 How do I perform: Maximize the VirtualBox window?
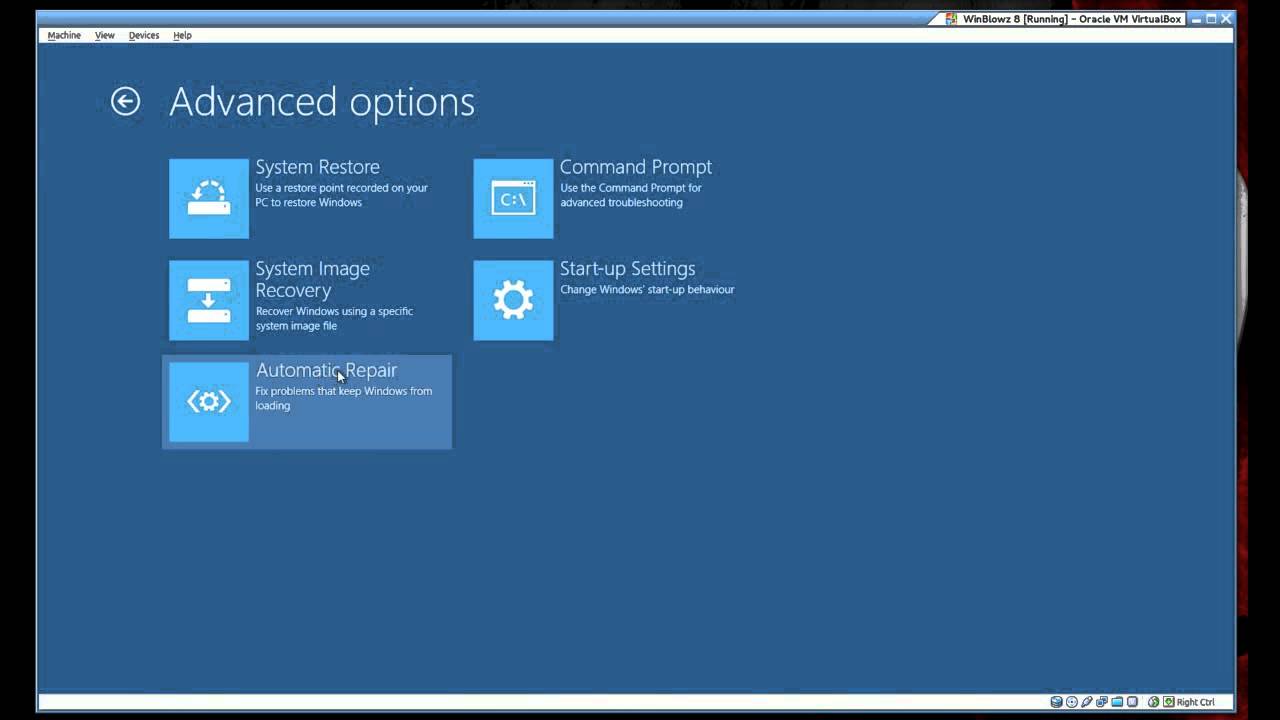tap(1211, 19)
